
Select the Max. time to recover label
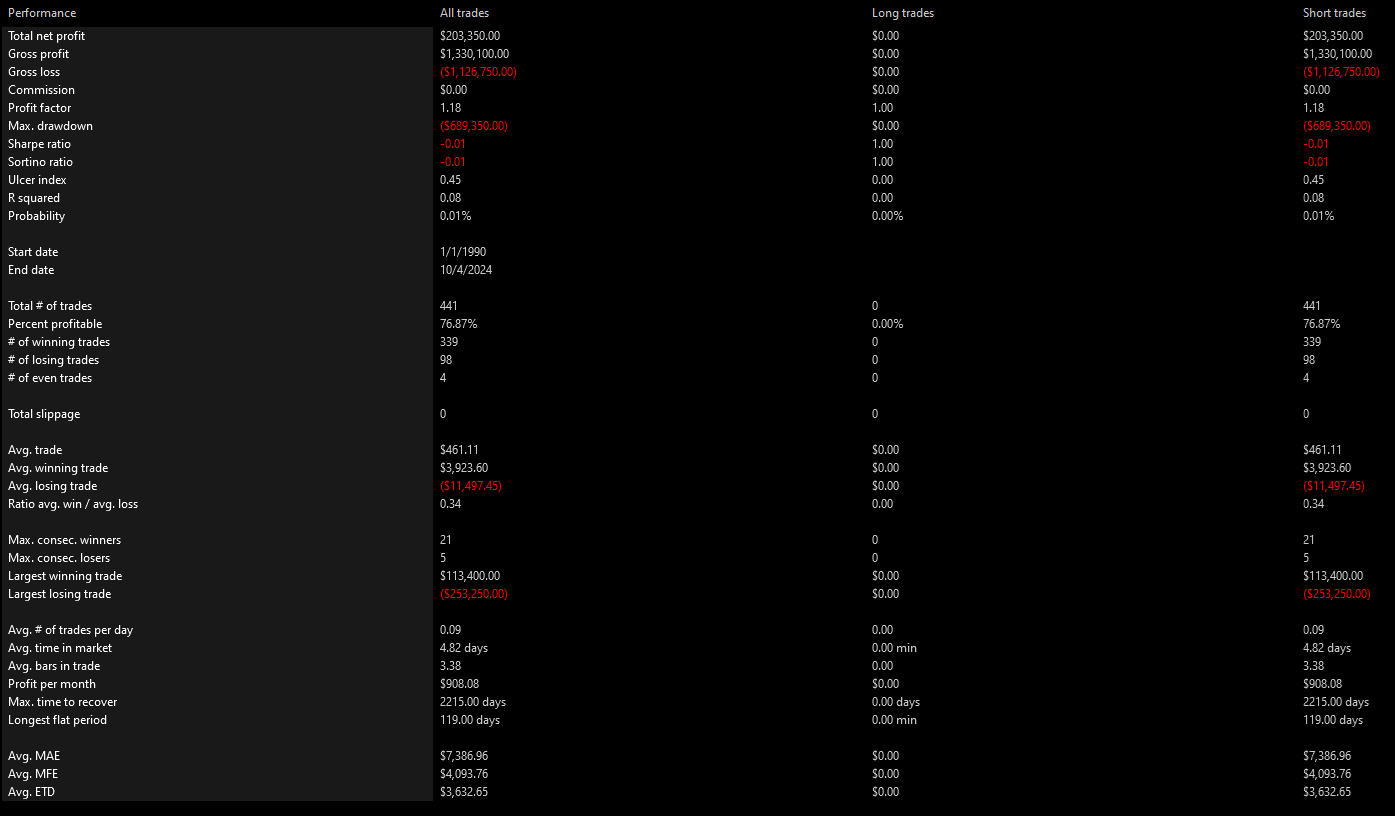[x=62, y=702]
